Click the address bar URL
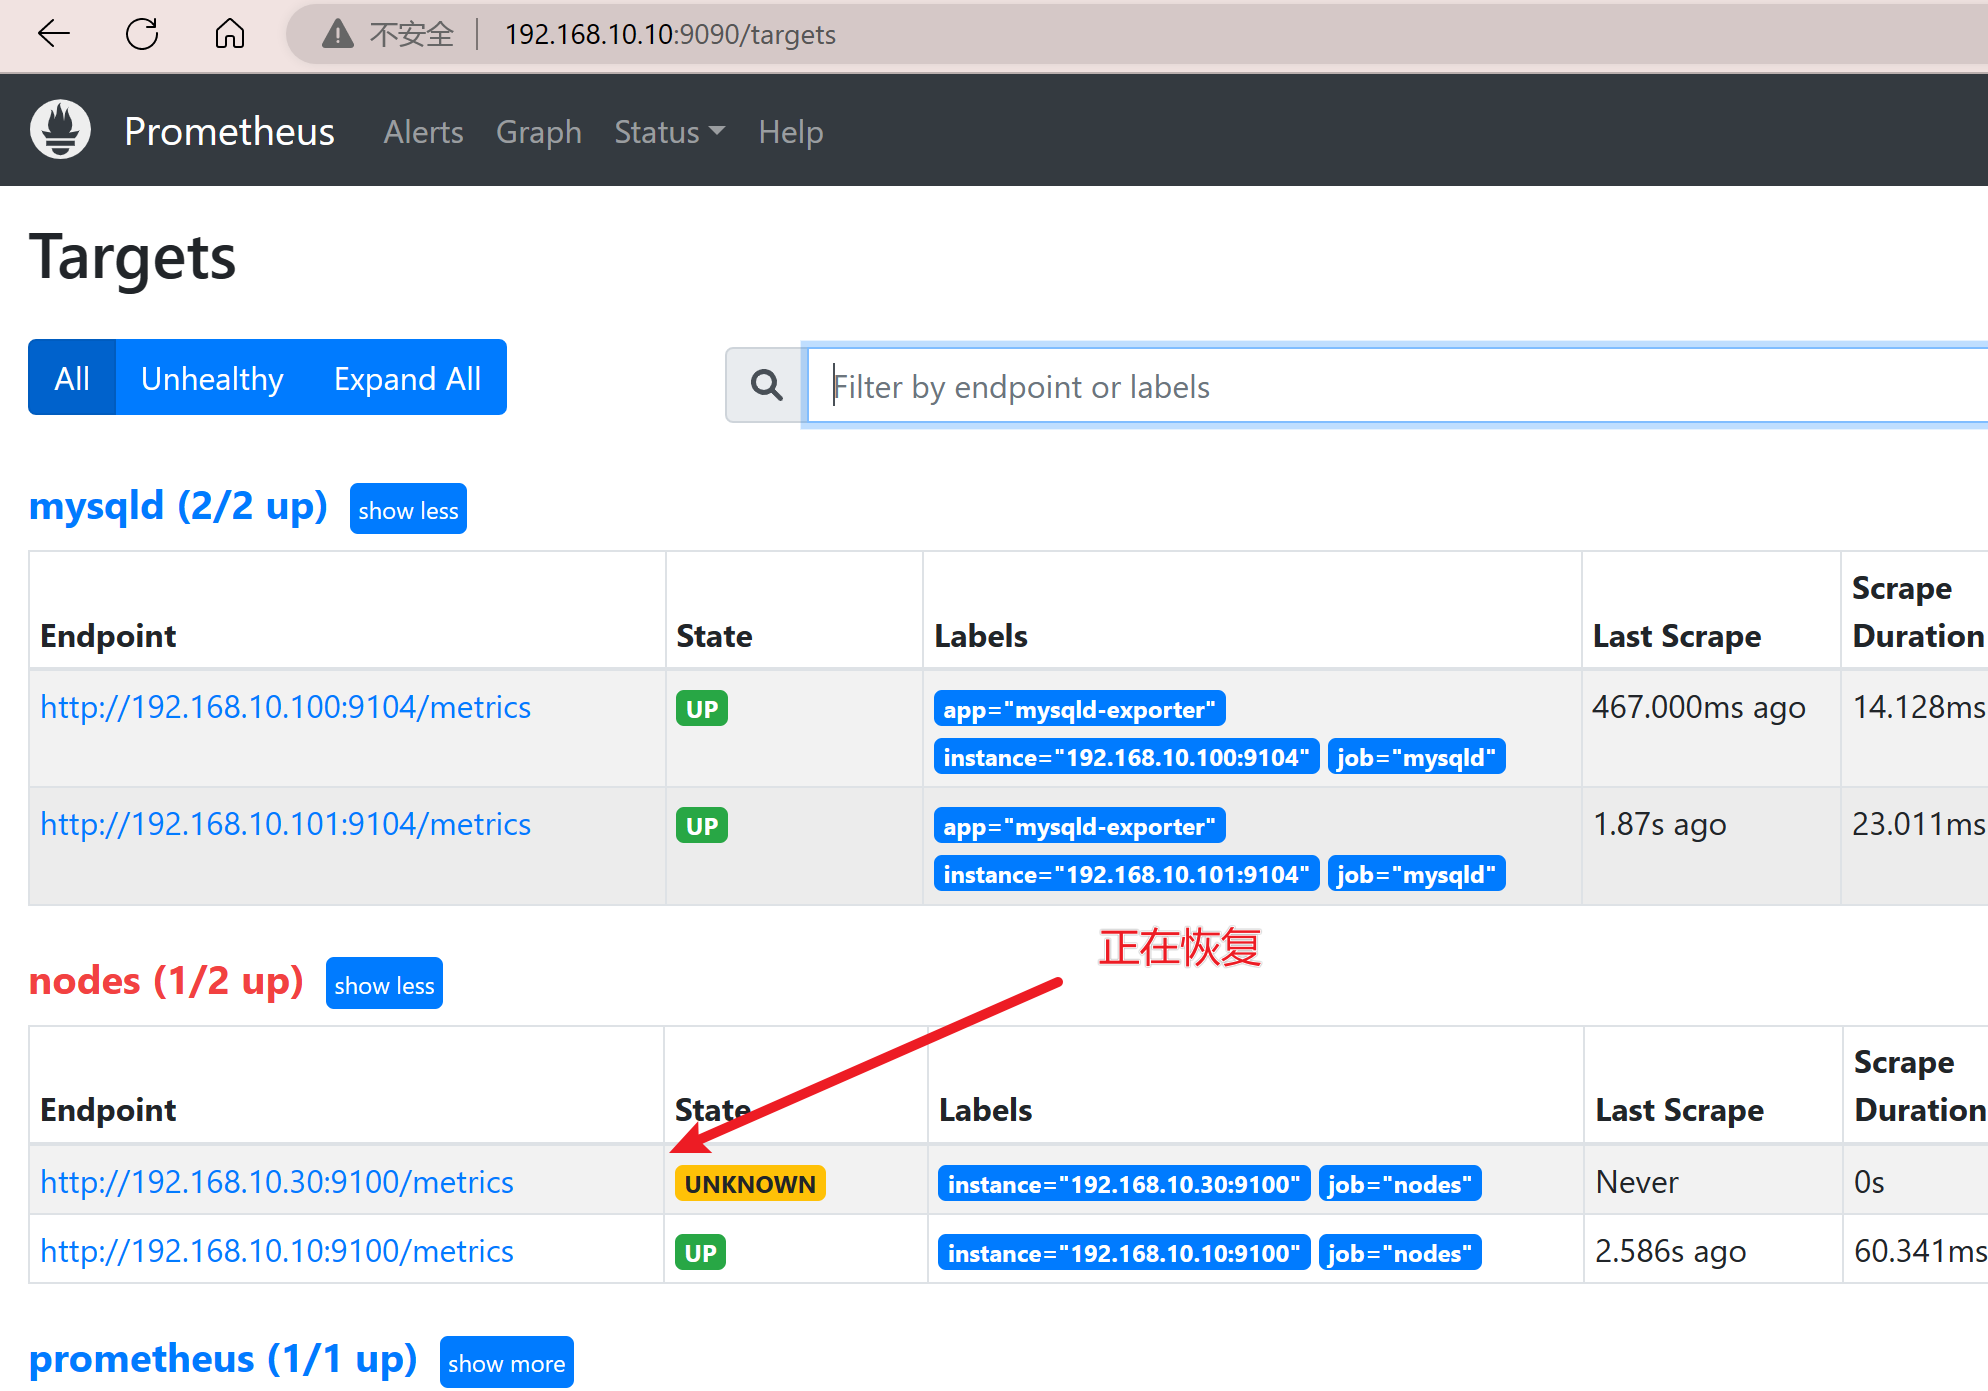This screenshot has height=1391, width=1988. coord(670,34)
